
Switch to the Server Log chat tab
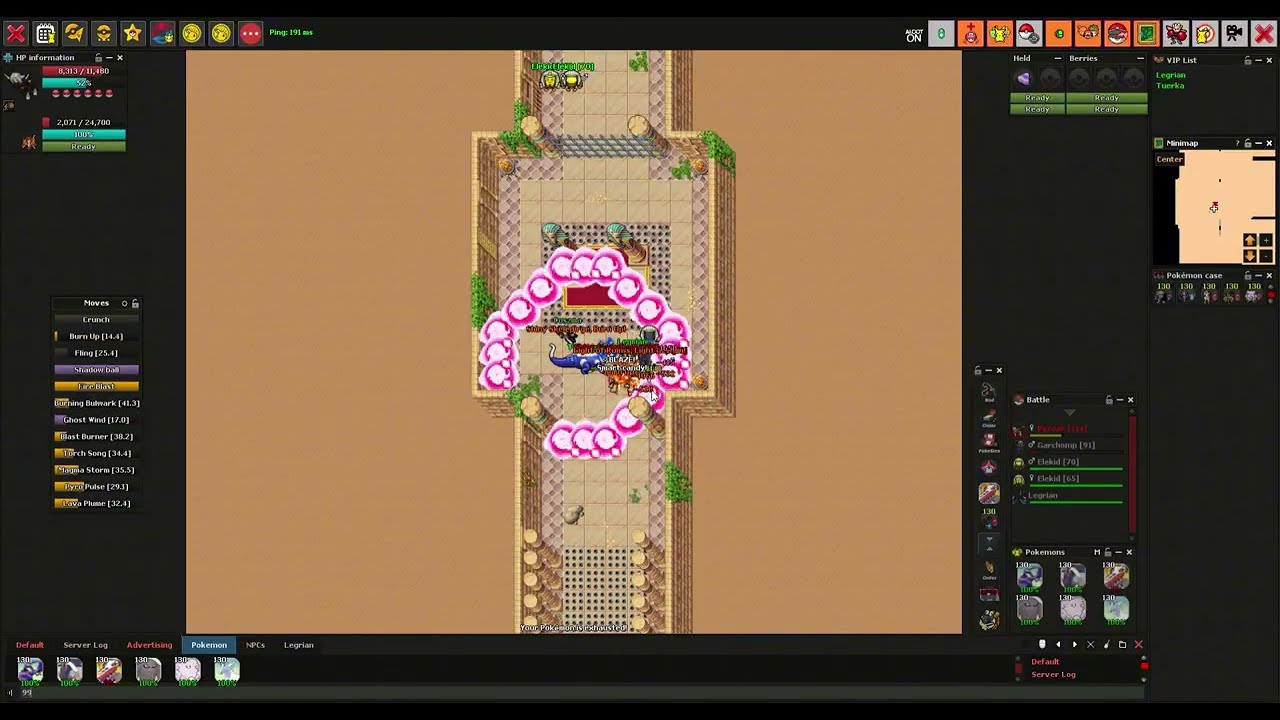pos(85,645)
